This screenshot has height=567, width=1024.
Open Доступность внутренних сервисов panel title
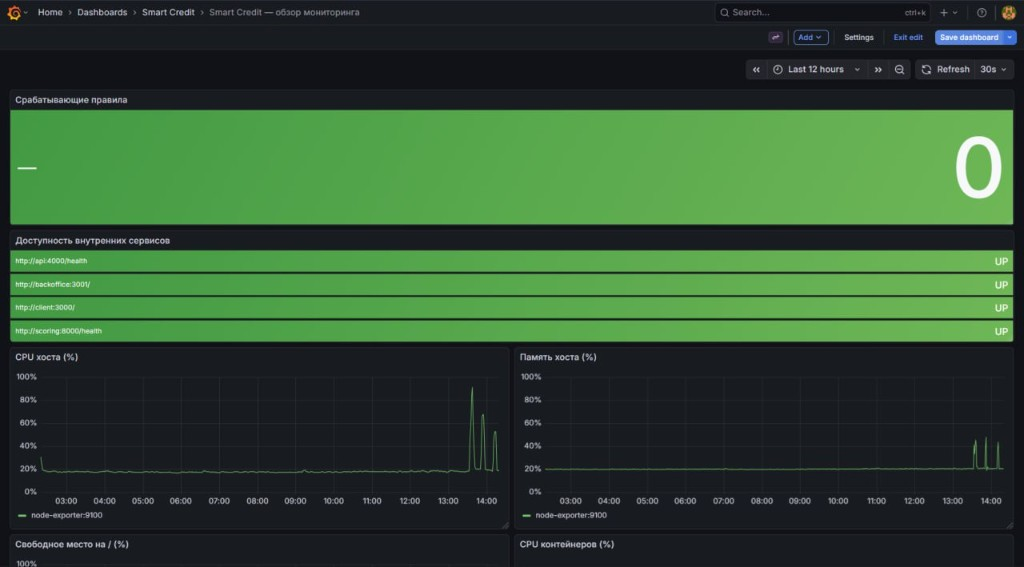[92, 240]
